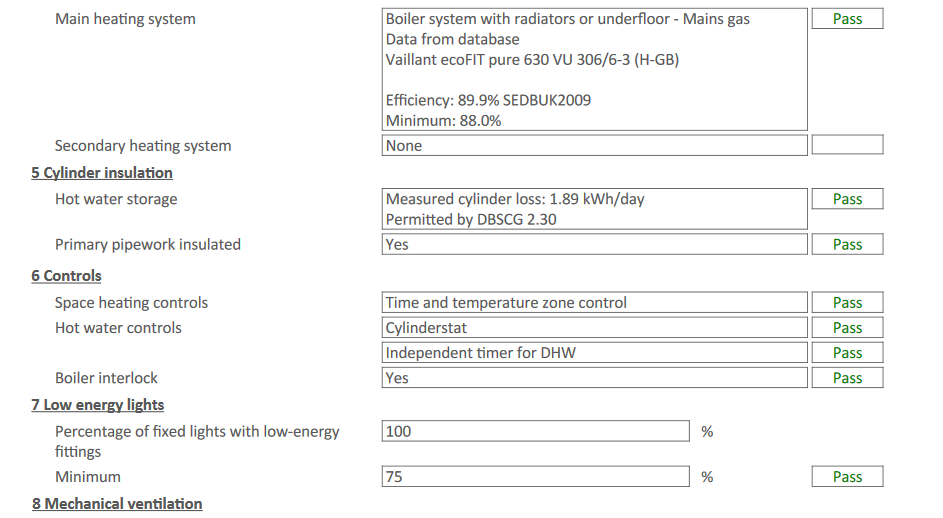Image resolution: width=943 pixels, height=518 pixels.
Task: Click the Secondary heating system None field
Action: point(594,145)
